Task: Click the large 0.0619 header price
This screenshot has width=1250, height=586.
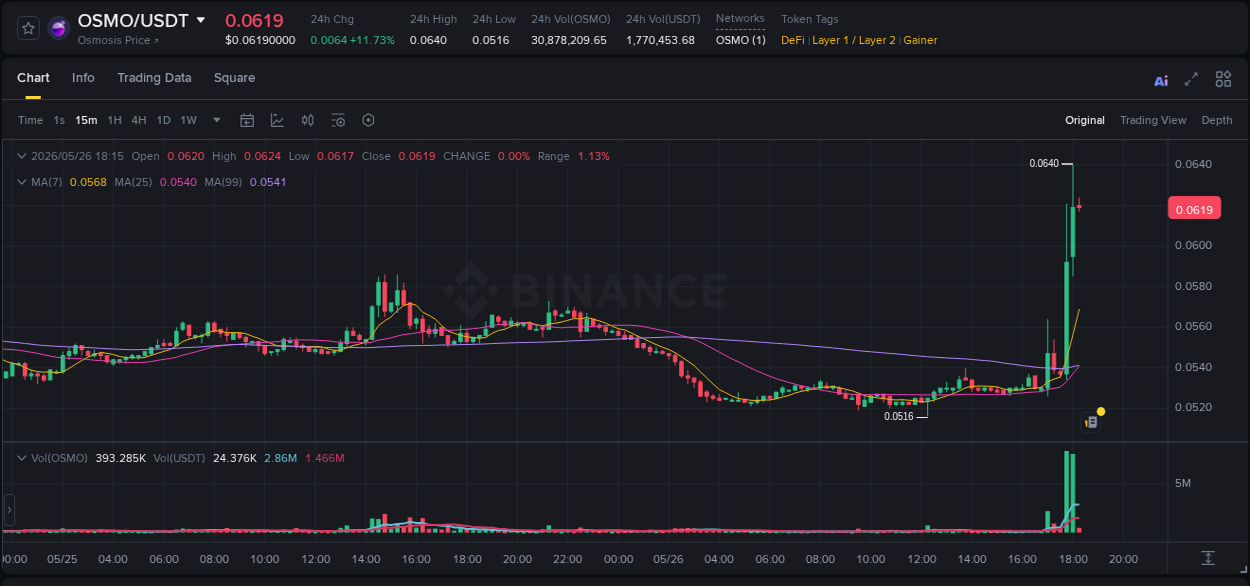Action: (x=254, y=20)
